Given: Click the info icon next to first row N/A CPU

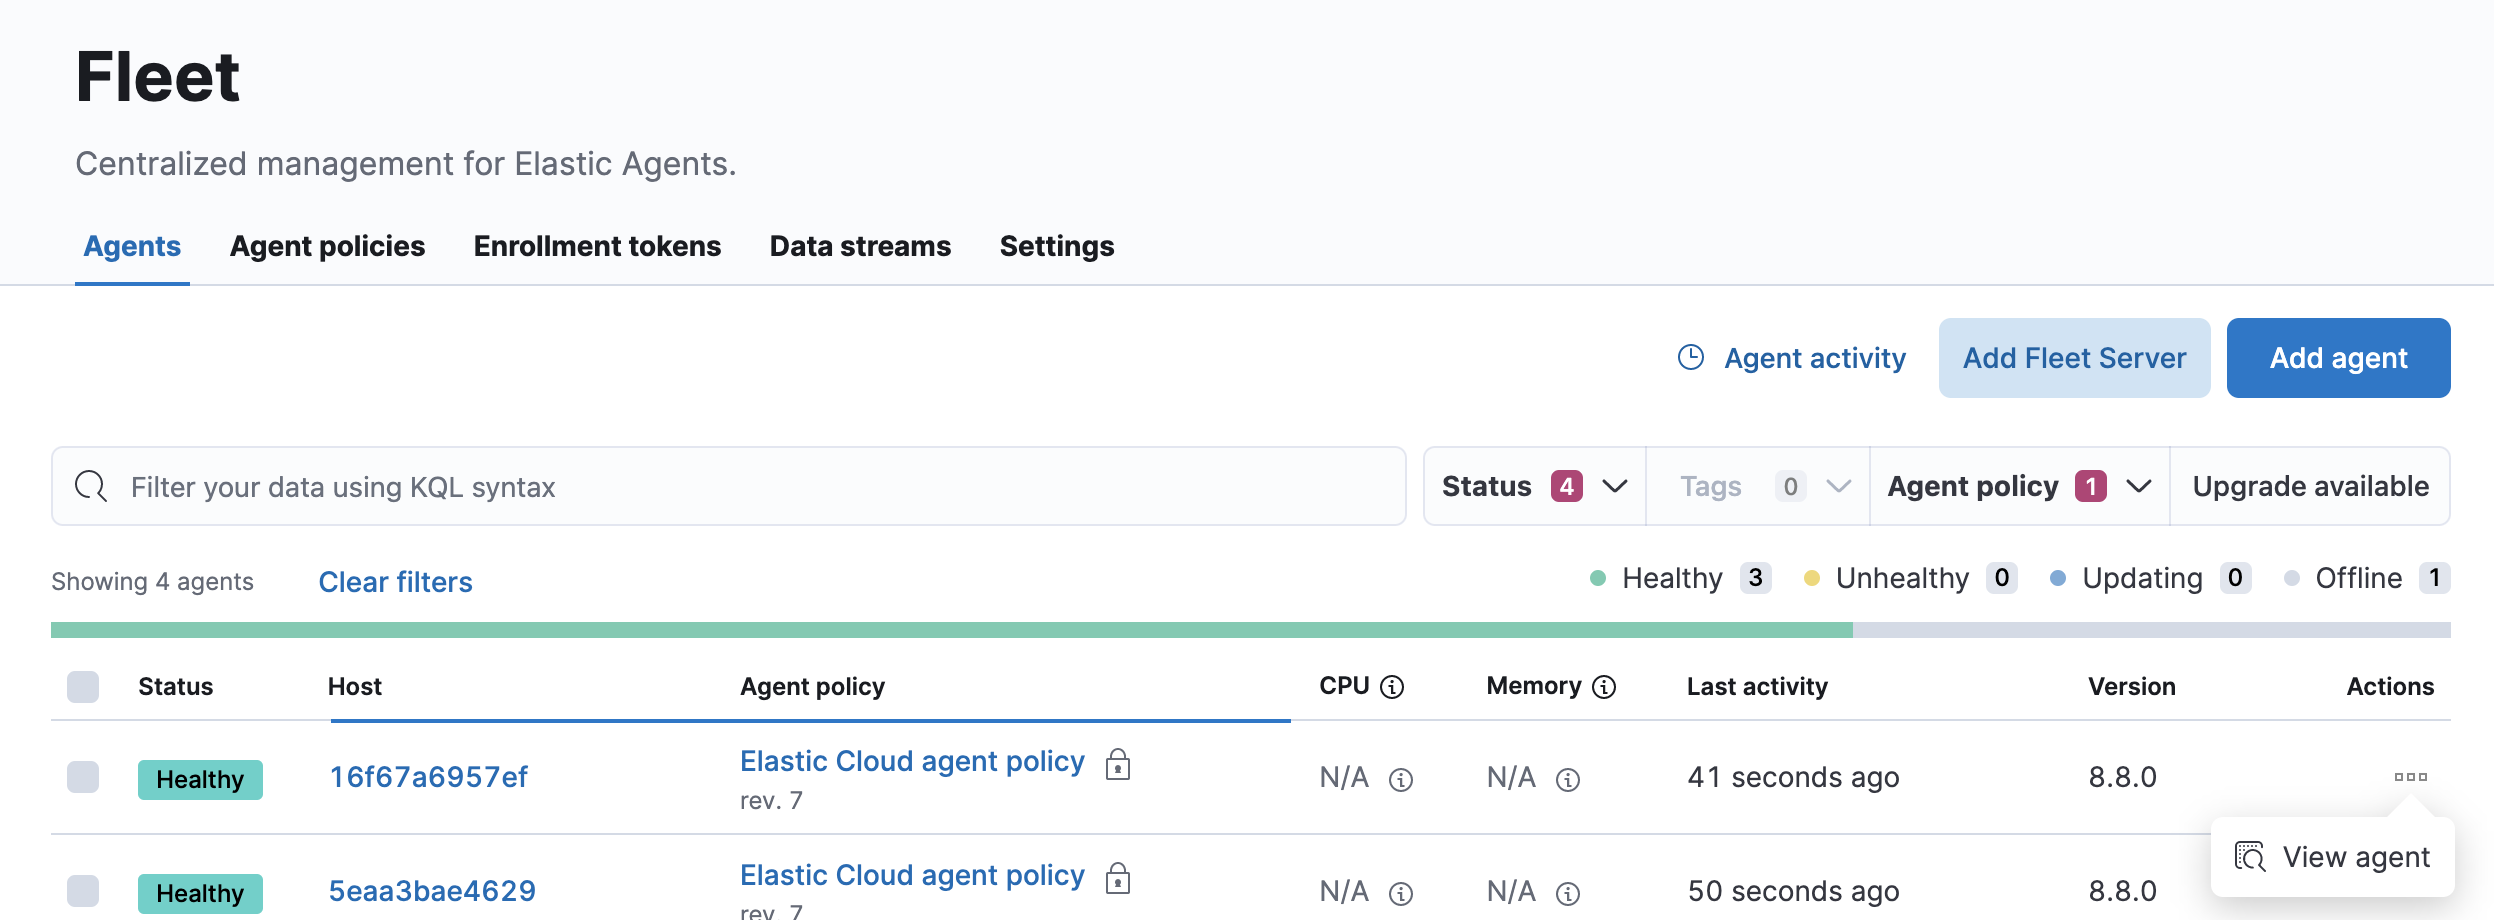Looking at the screenshot, I should 1399,778.
